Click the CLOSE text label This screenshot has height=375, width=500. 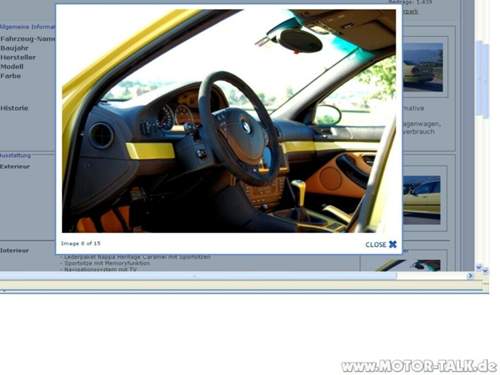pyautogui.click(x=376, y=245)
